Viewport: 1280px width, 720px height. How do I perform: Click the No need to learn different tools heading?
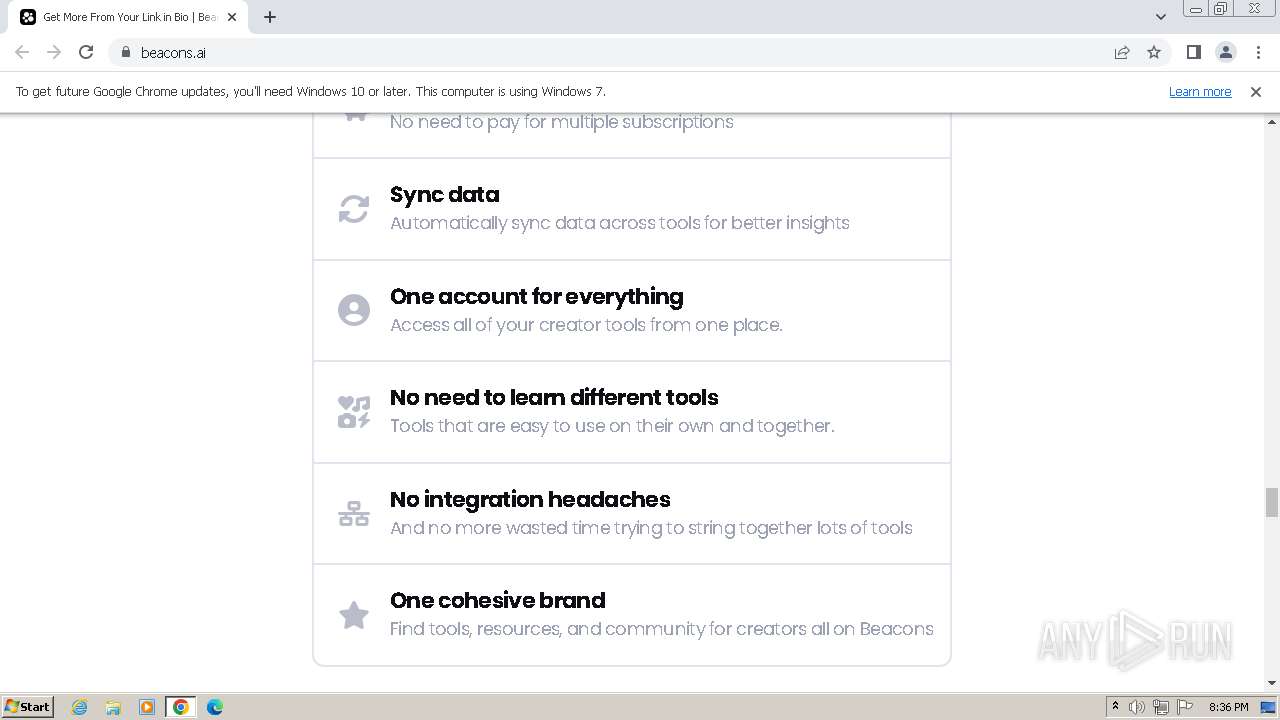tap(554, 397)
